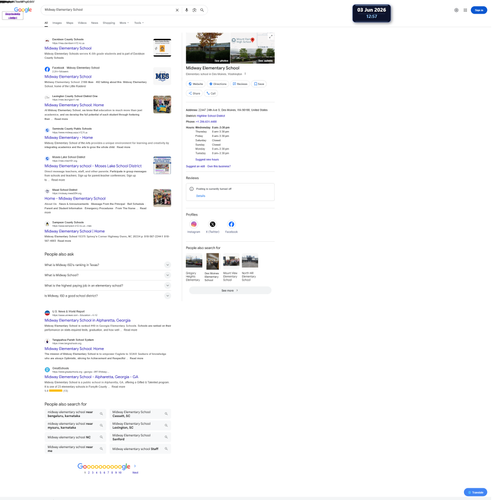Clear the search box with the X icon
494x500 pixels.
(178, 10)
